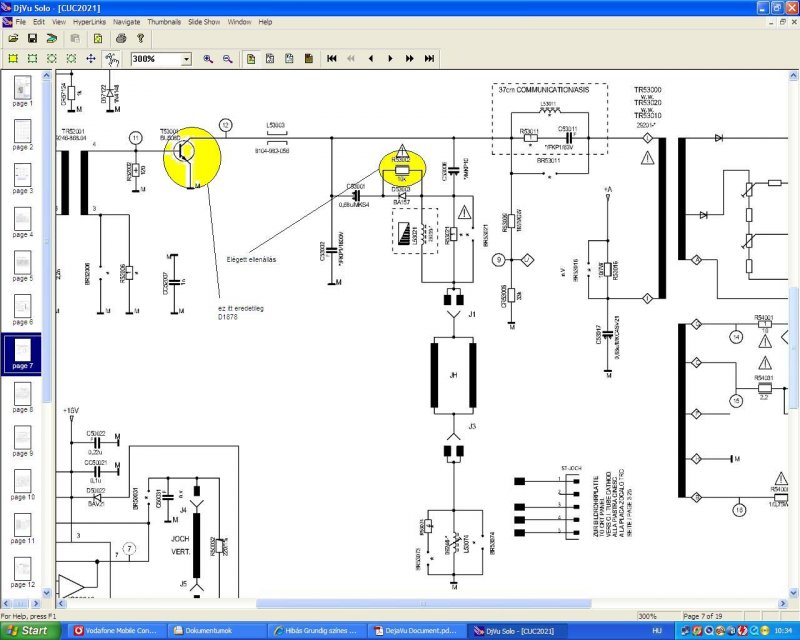
Task: Go to next page arrow
Action: click(x=390, y=59)
